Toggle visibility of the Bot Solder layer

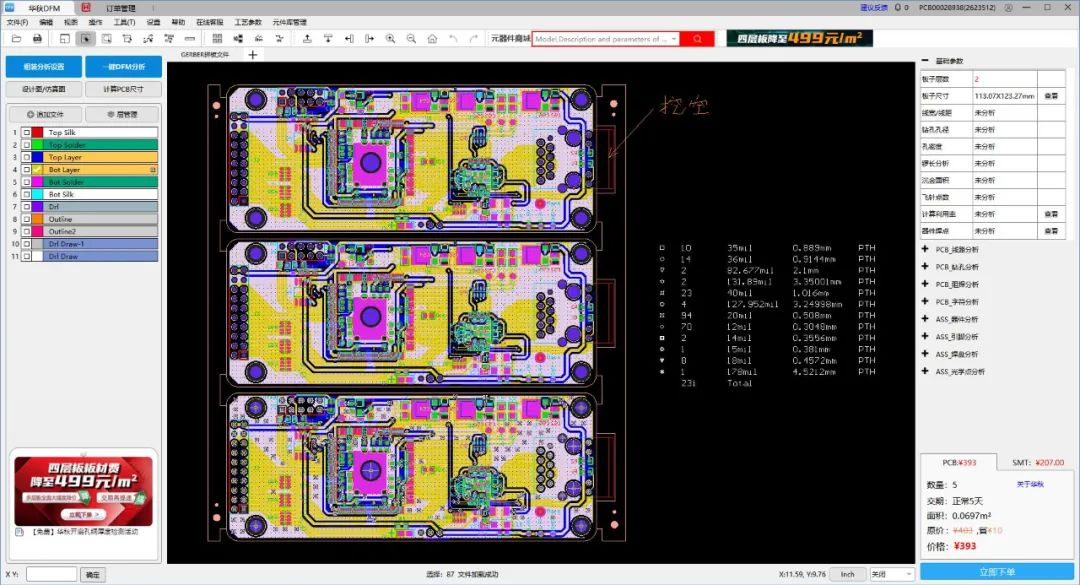coord(26,183)
